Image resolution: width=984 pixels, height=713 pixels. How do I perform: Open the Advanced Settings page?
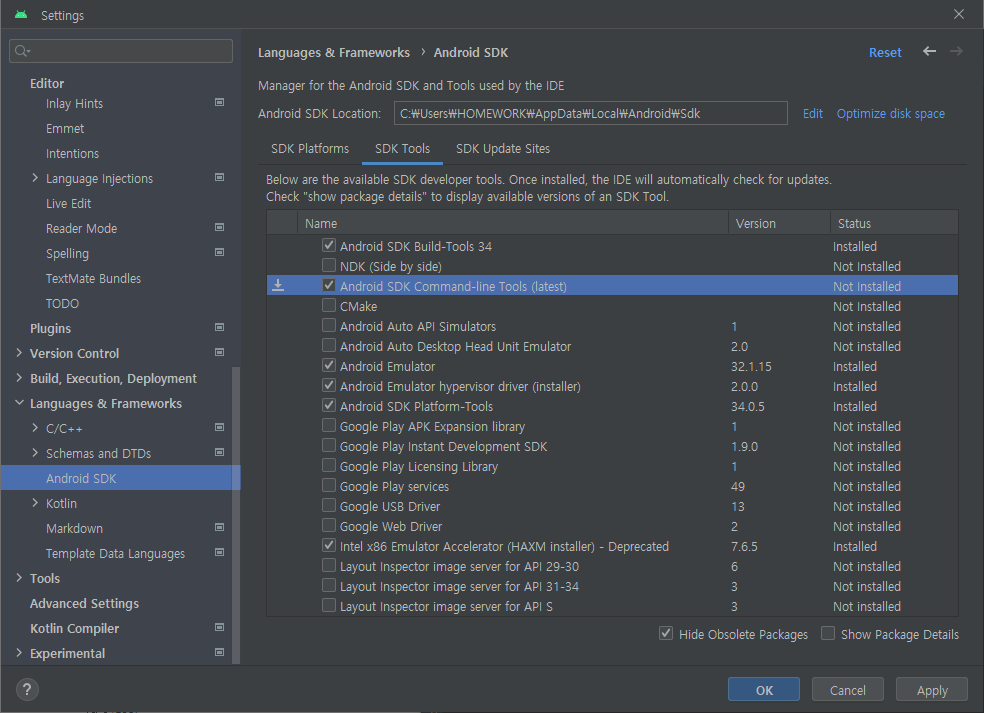point(84,603)
